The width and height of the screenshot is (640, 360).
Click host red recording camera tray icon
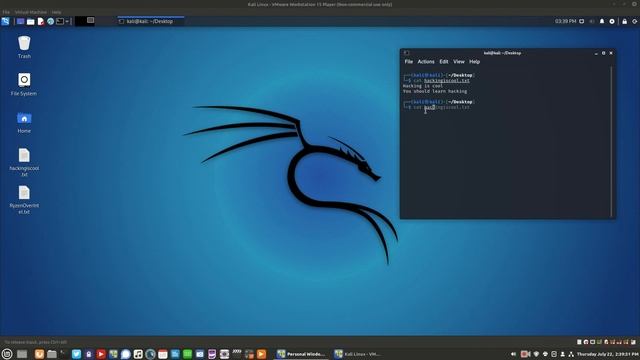(525, 354)
